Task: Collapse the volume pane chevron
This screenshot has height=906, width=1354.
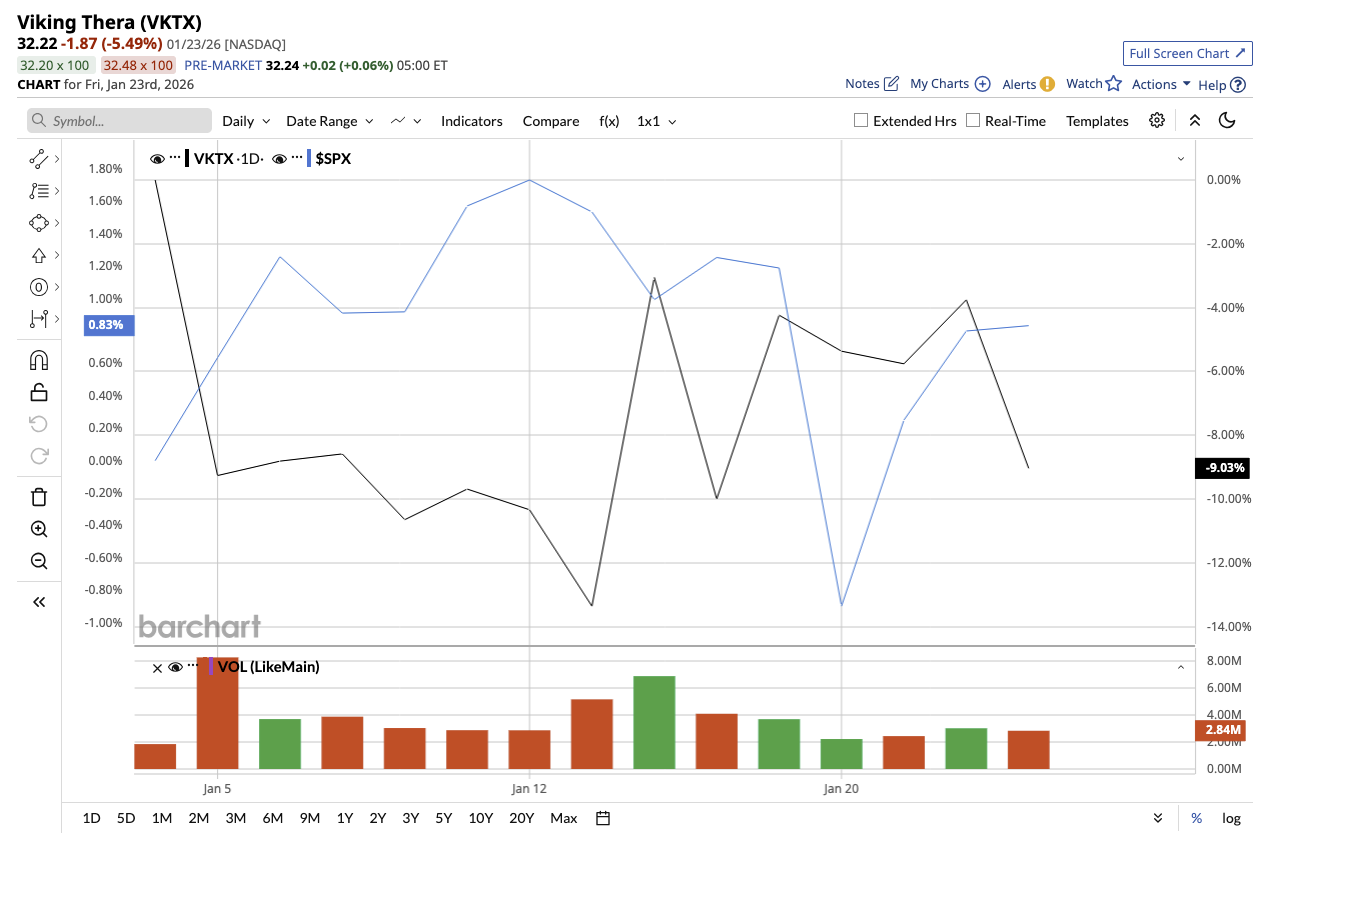Action: pos(1181,667)
